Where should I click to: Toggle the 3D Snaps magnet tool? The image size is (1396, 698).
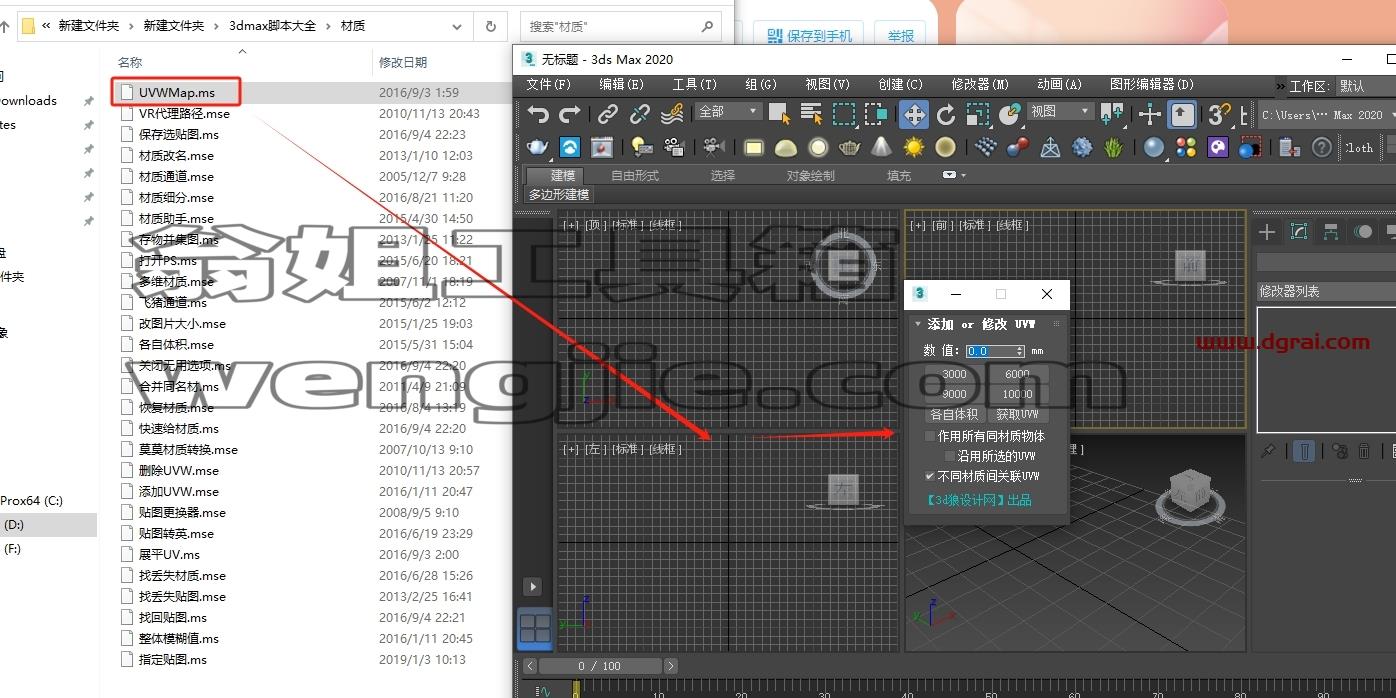[1218, 114]
